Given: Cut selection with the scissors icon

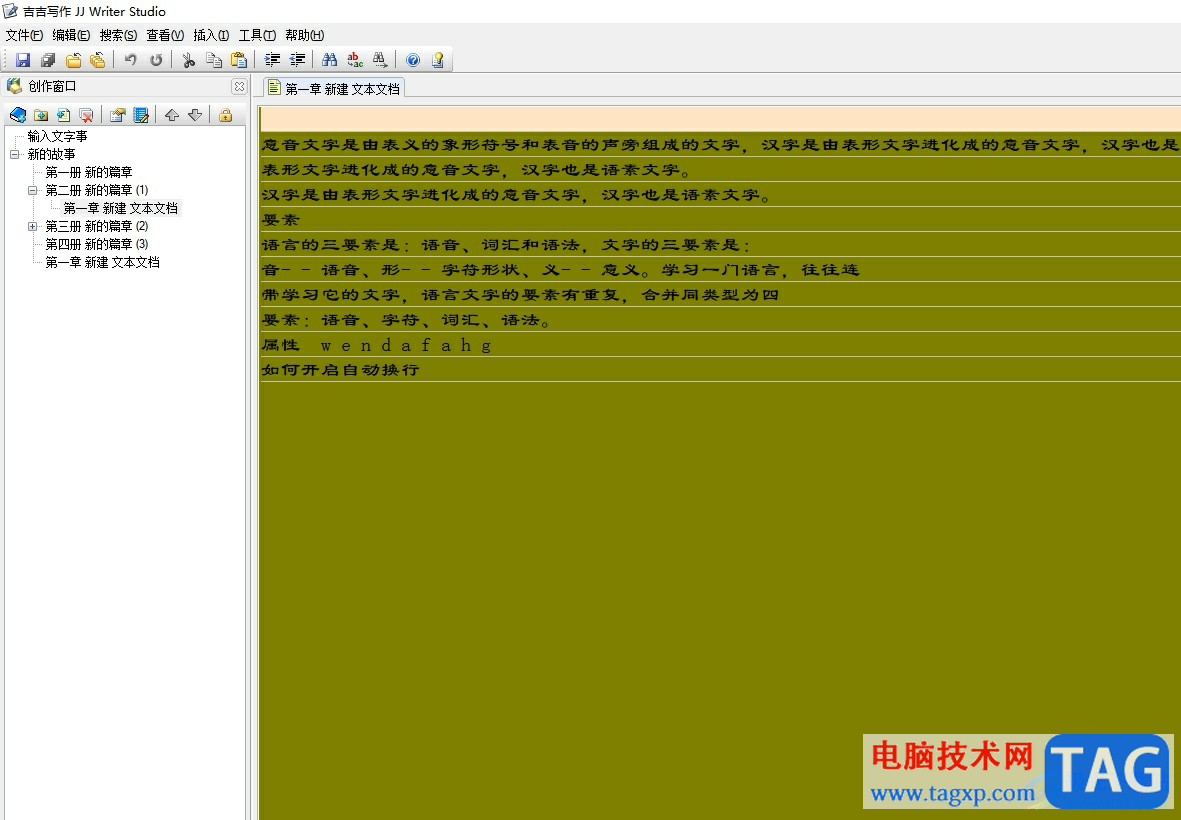Looking at the screenshot, I should pyautogui.click(x=188, y=59).
